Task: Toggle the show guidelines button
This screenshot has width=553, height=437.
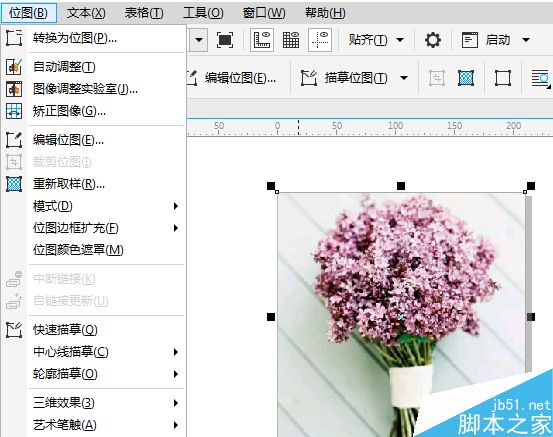Action: pyautogui.click(x=320, y=40)
